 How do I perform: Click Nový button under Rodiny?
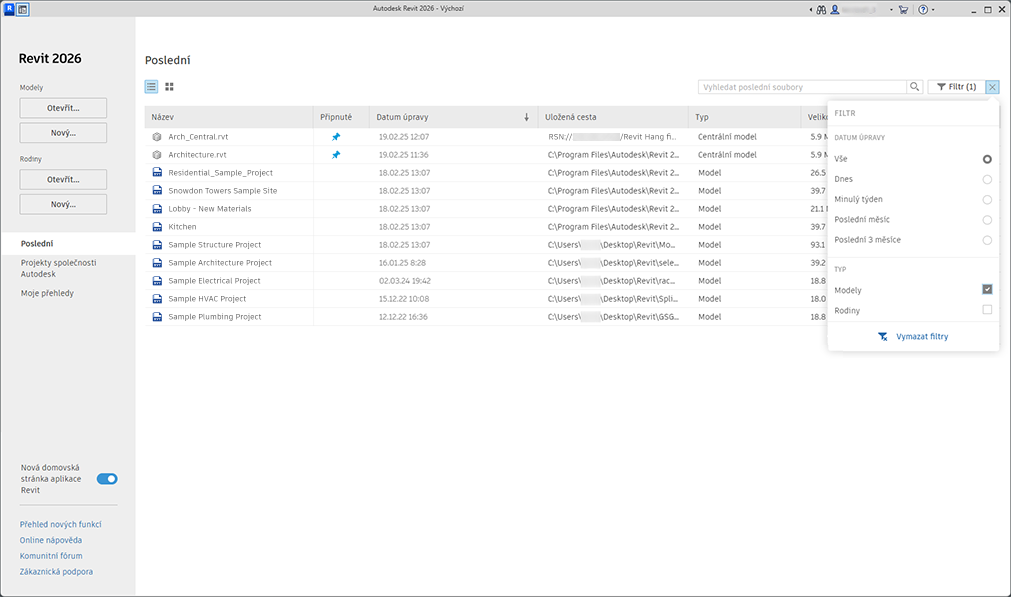[x=63, y=204]
